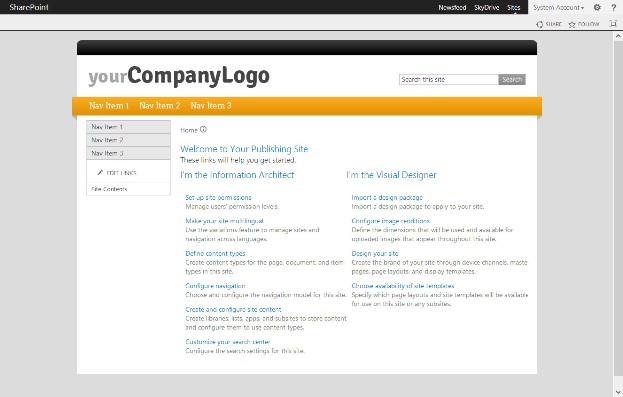This screenshot has height=397, width=623.
Task: Open Configure image renditions link
Action: pos(391,221)
